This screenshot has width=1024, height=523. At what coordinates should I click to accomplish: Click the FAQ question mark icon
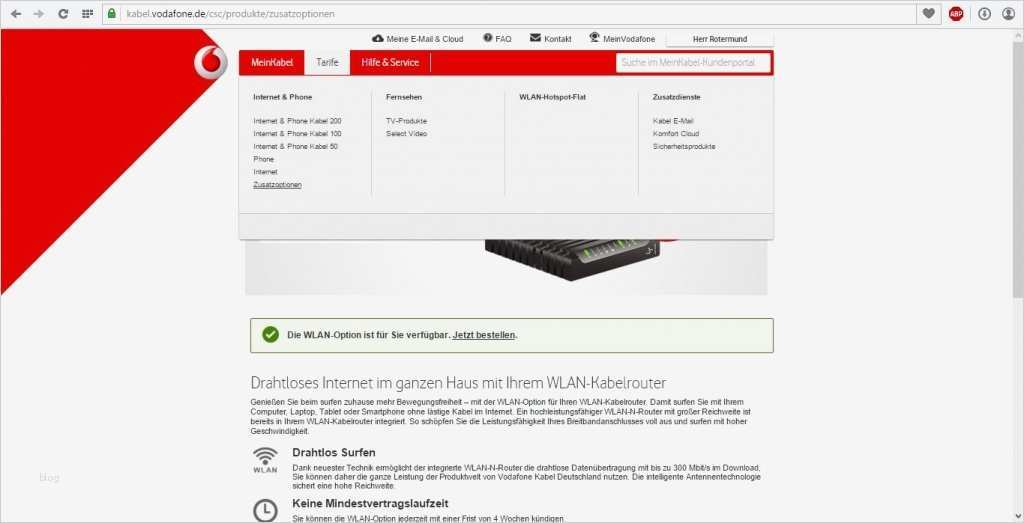pos(487,39)
